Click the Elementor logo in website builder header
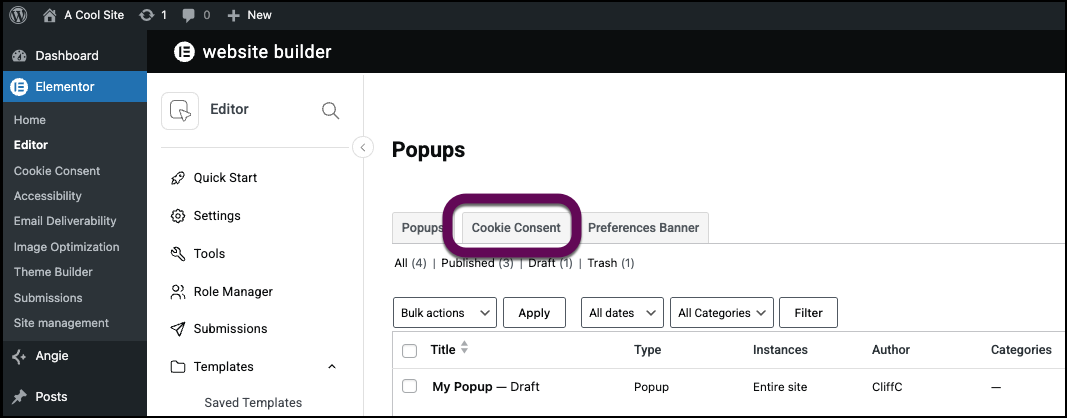 point(184,52)
